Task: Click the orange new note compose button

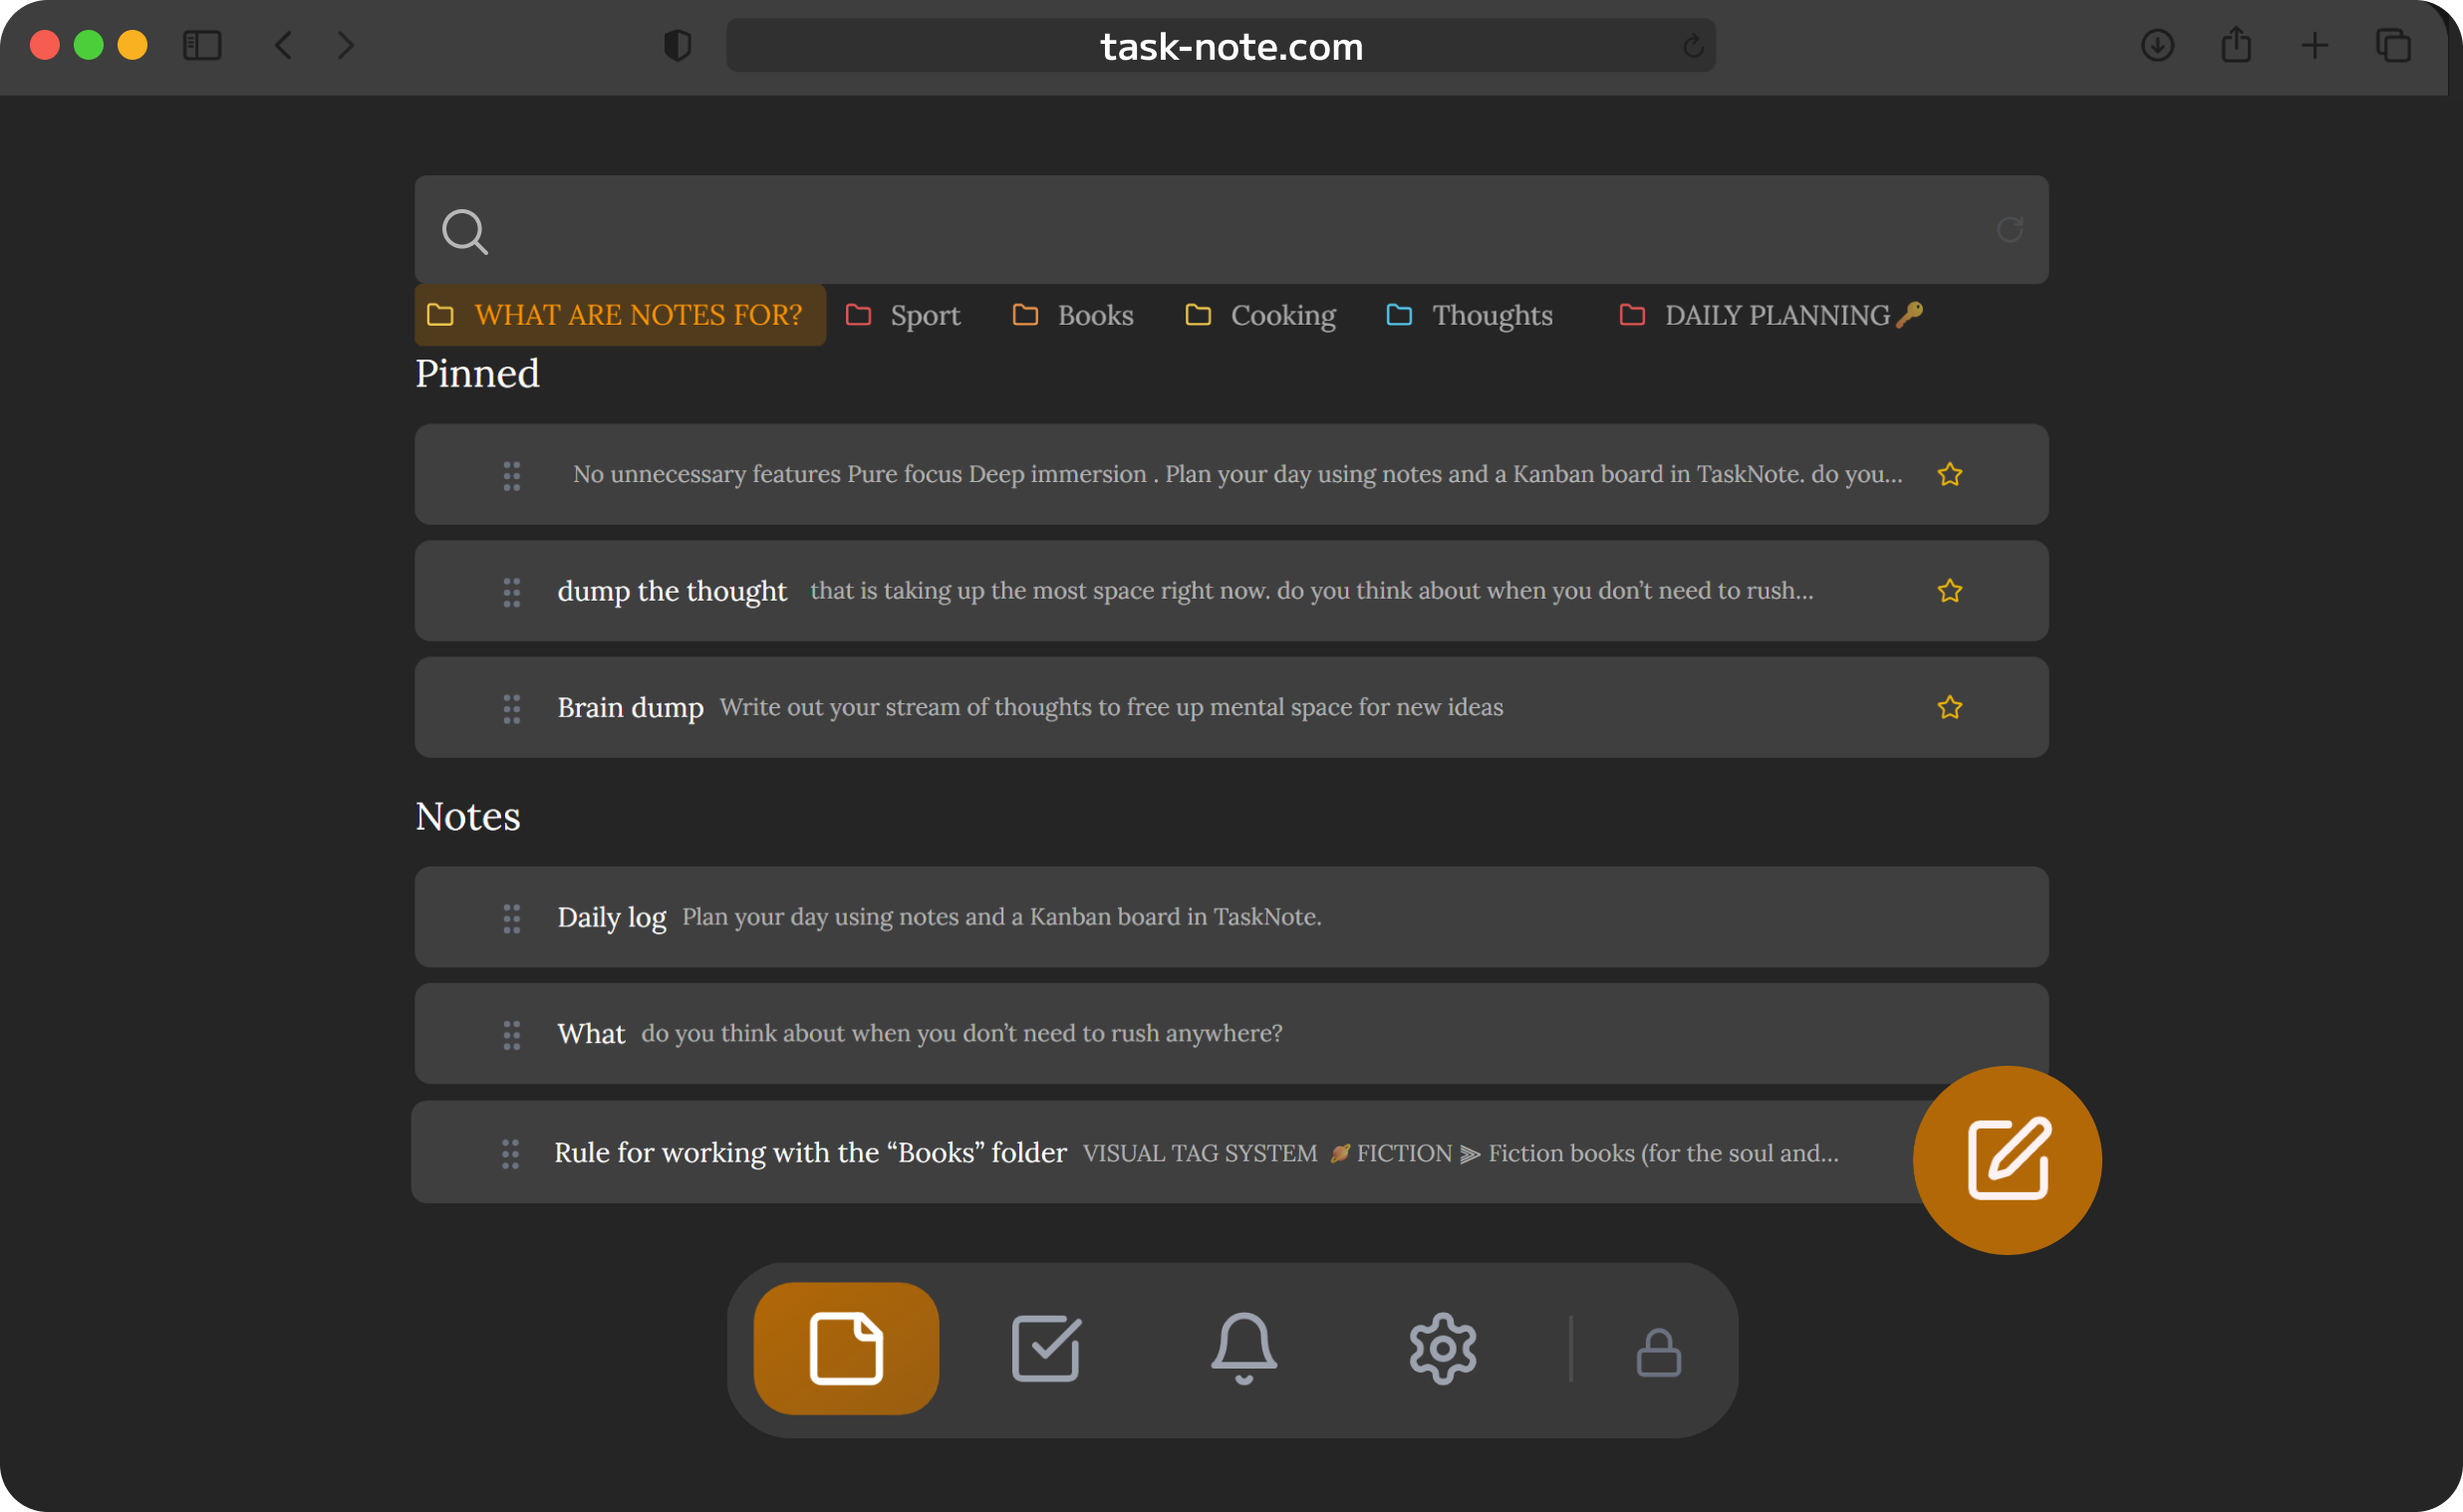Action: pos(2006,1160)
